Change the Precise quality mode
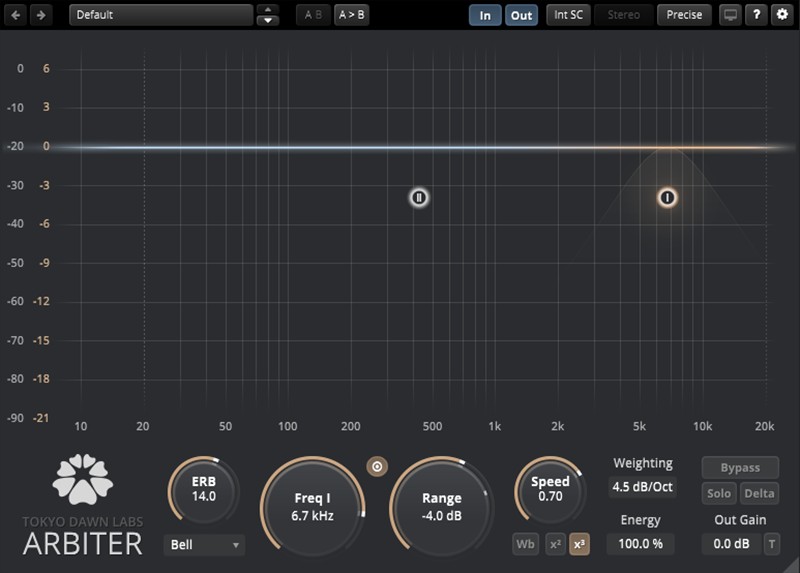The image size is (800, 573). pyautogui.click(x=684, y=15)
